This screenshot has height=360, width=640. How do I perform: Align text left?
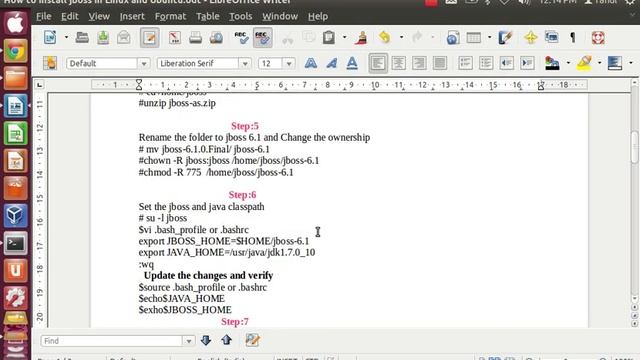pos(378,63)
